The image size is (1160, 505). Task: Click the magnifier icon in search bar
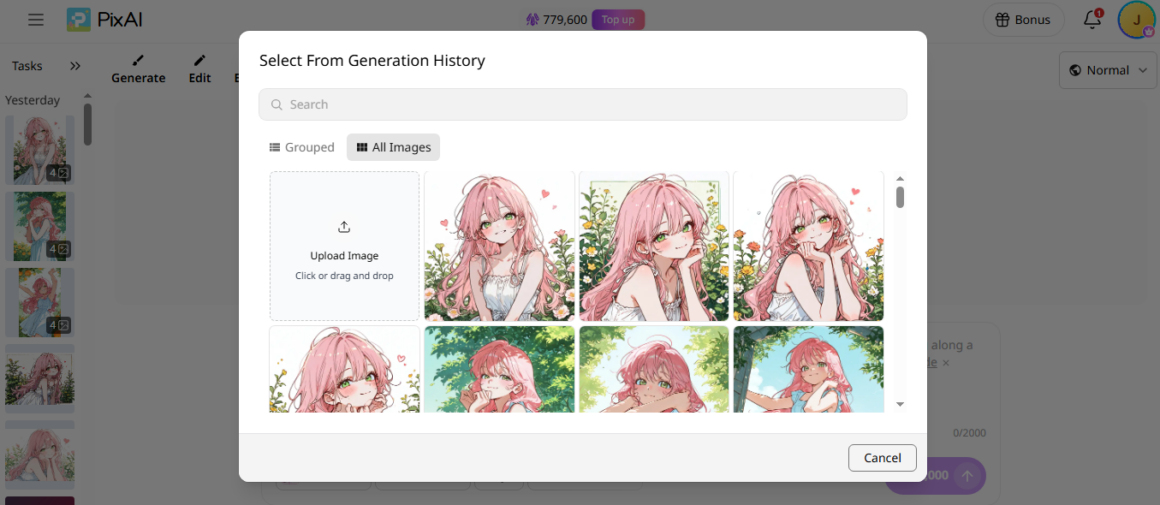[277, 105]
